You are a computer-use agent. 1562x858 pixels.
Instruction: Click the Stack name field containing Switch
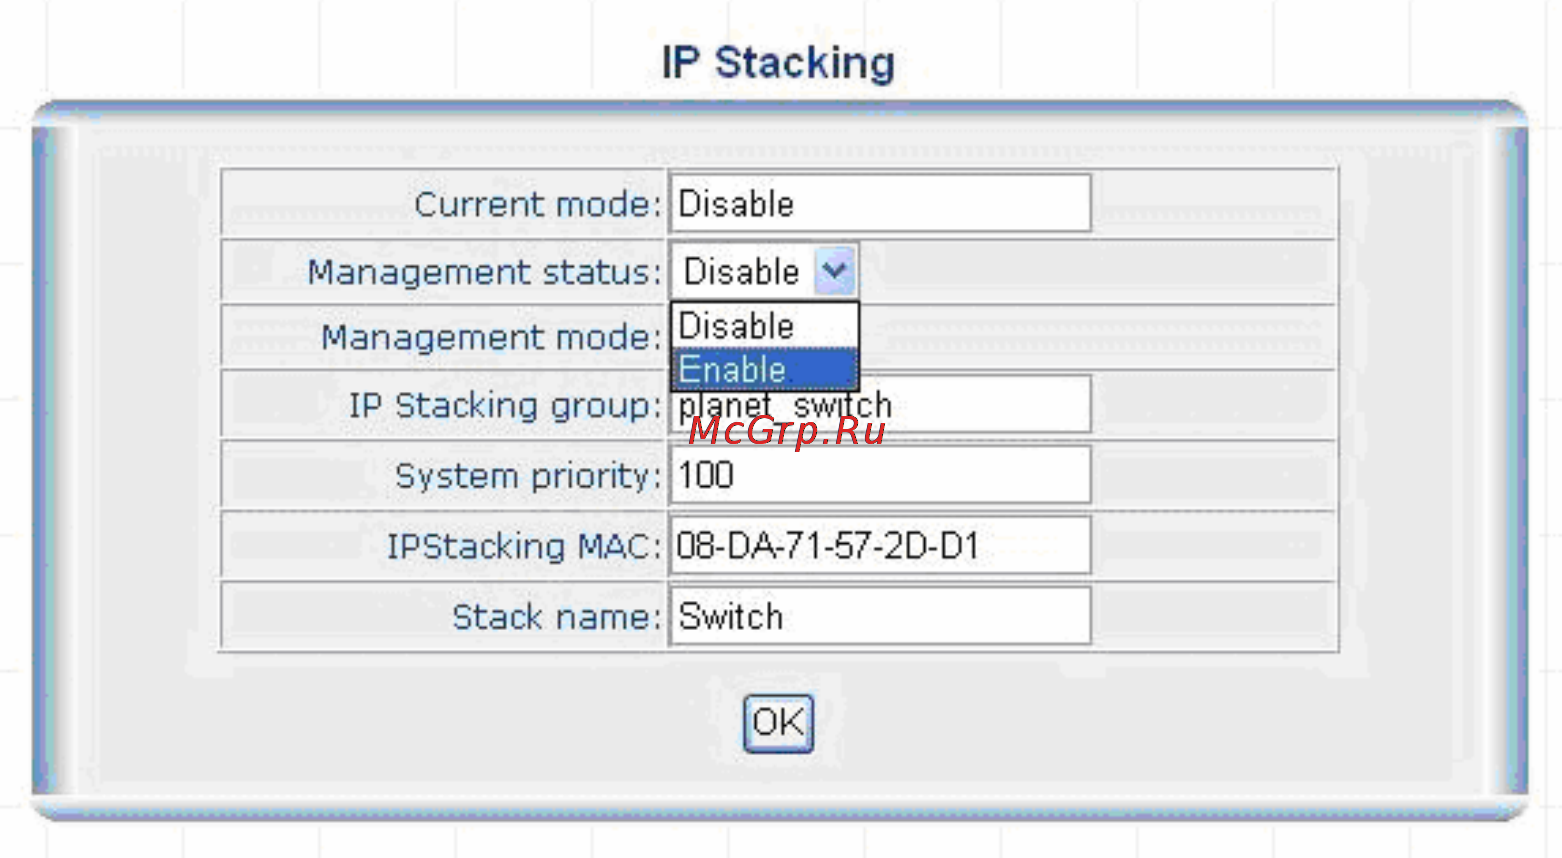[x=880, y=616]
